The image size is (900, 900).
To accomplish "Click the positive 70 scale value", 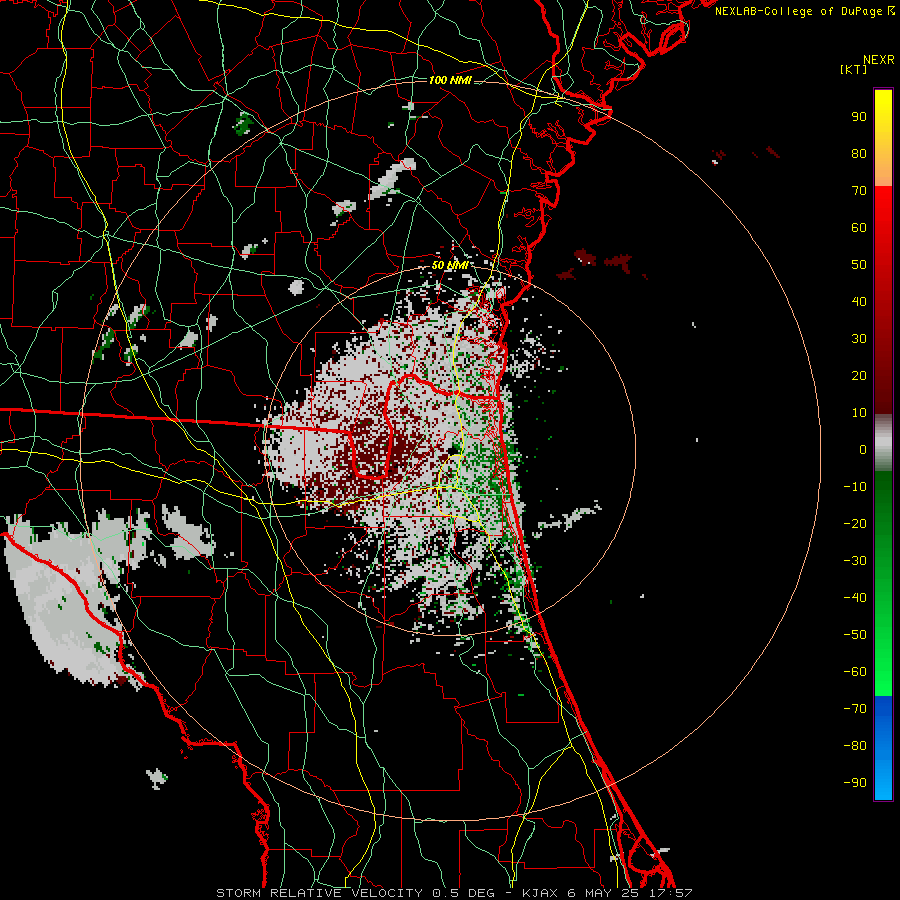I will [x=859, y=191].
